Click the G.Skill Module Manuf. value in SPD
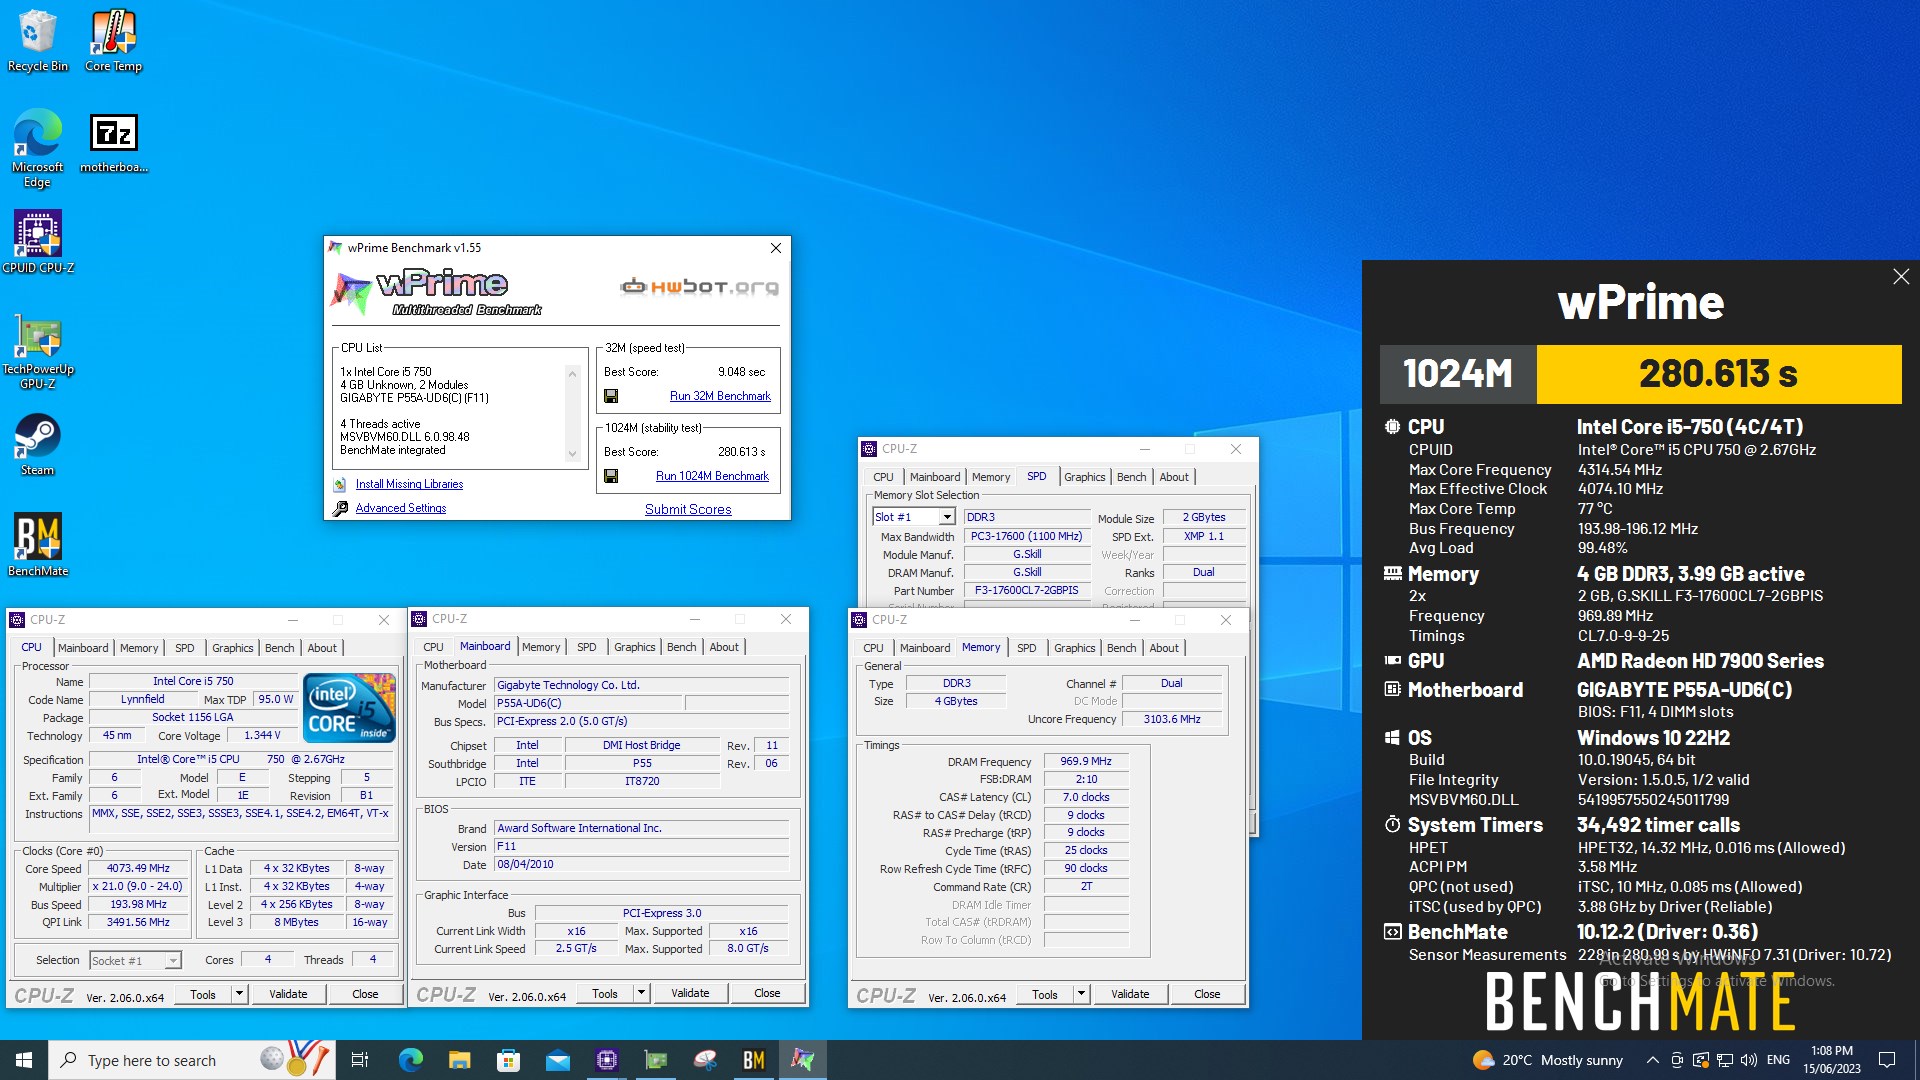This screenshot has width=1920, height=1080. [x=1027, y=554]
